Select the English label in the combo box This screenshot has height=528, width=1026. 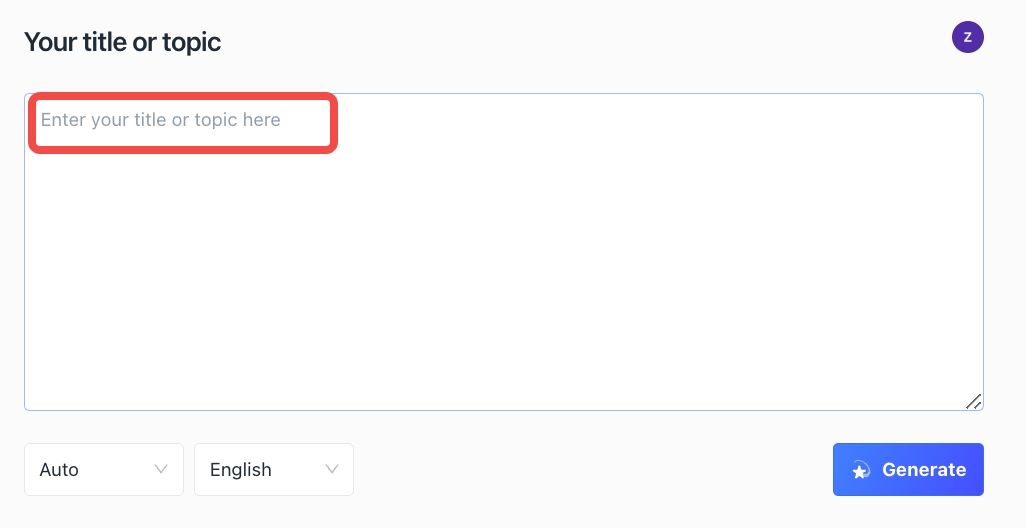tap(240, 470)
